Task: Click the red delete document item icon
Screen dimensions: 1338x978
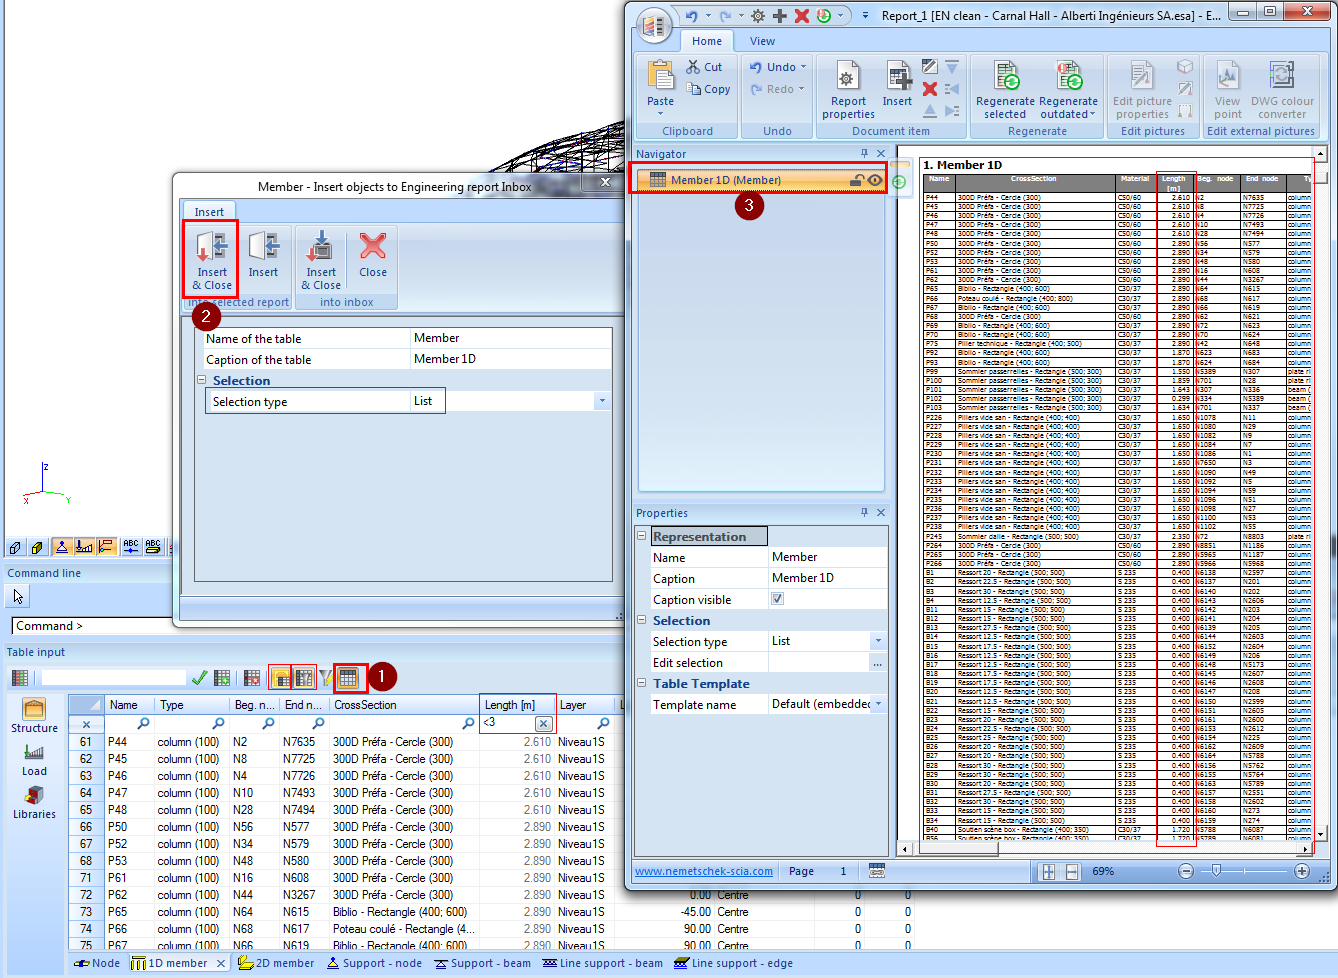Action: point(930,89)
